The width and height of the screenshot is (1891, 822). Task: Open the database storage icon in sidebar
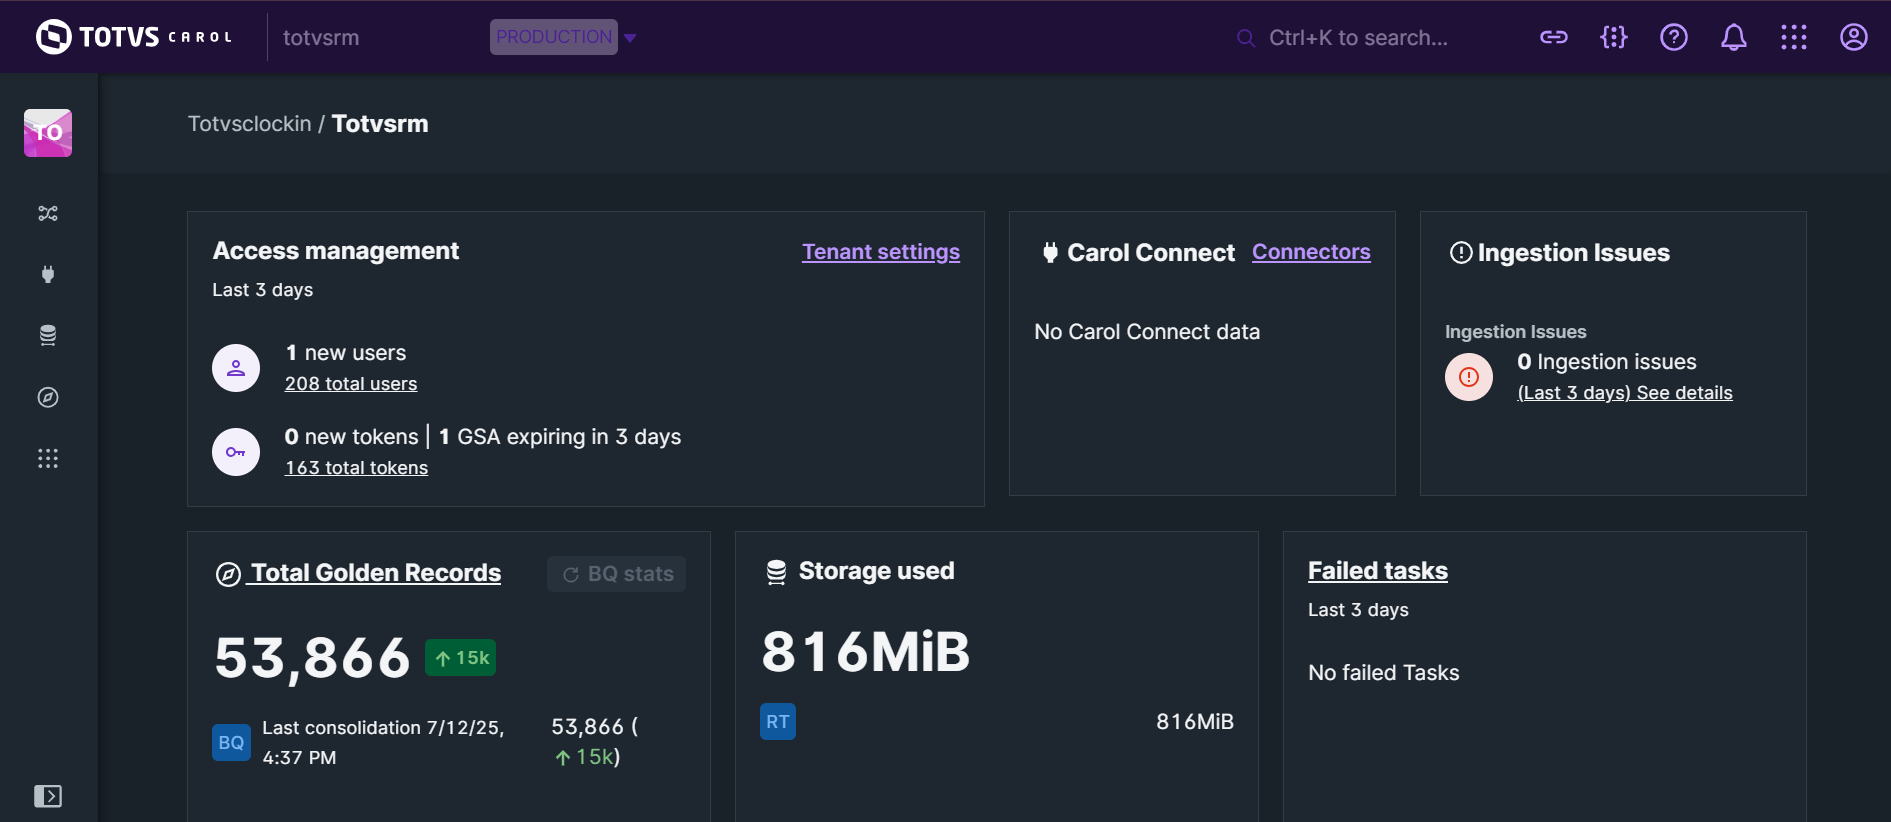click(x=48, y=335)
